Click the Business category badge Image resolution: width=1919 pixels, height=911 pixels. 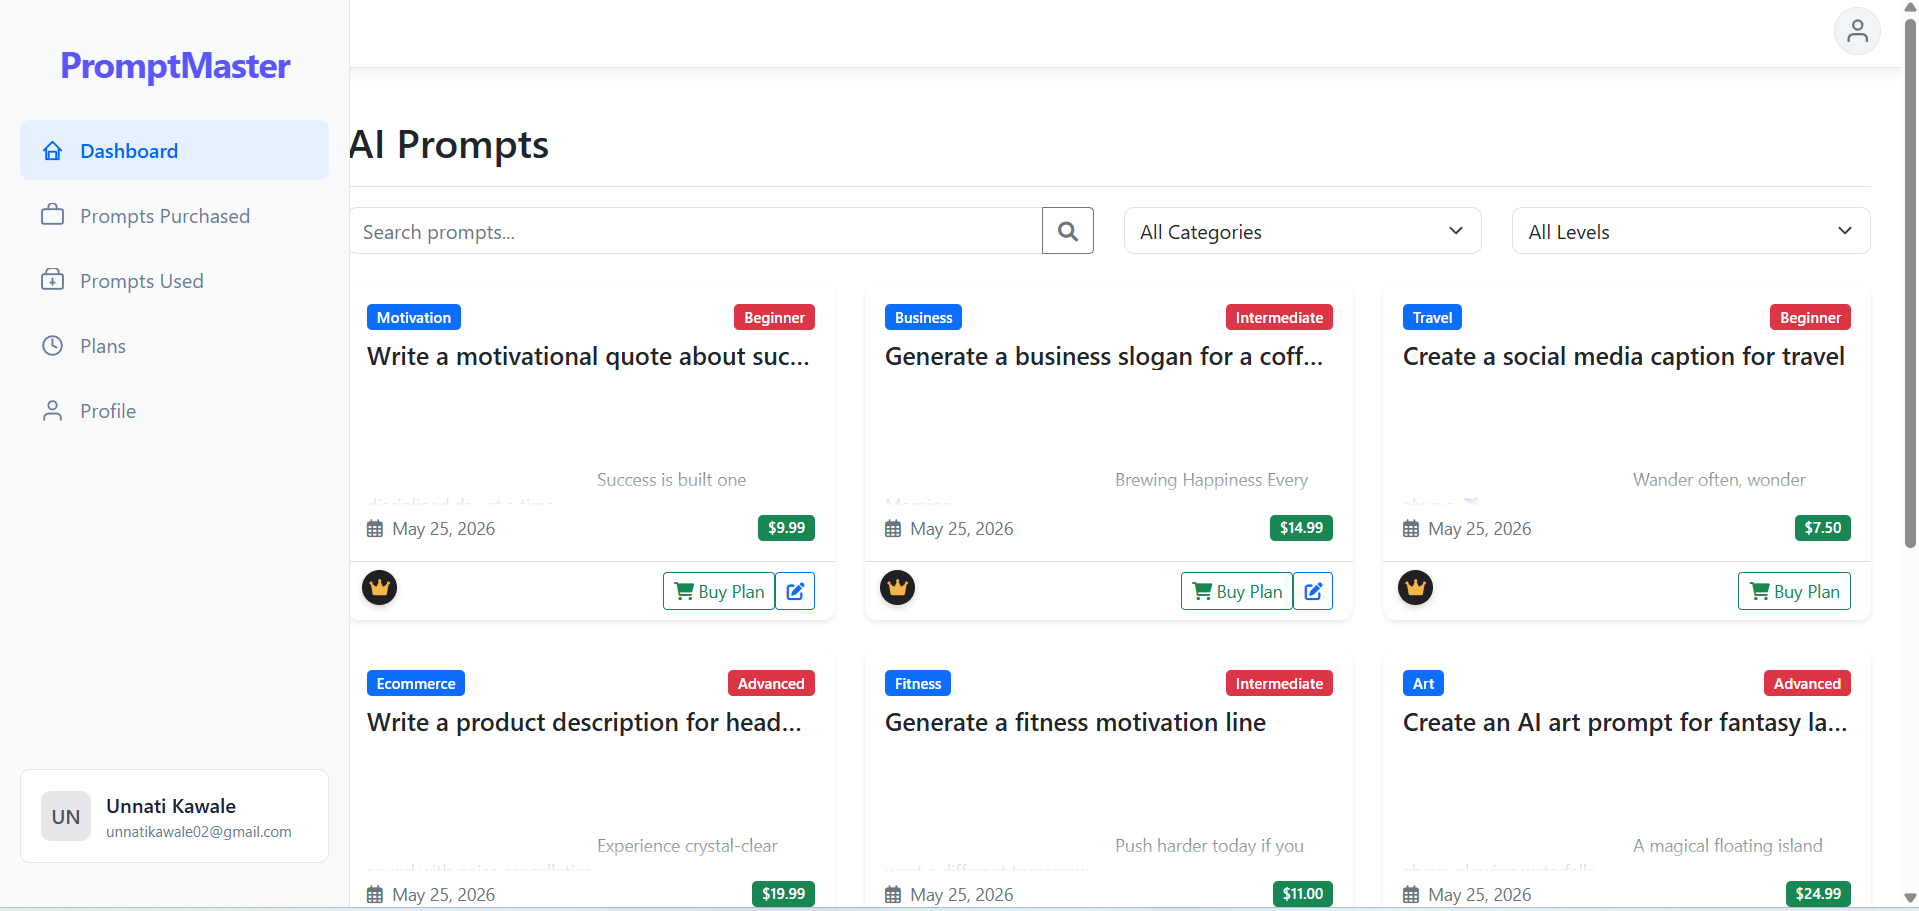coord(923,317)
